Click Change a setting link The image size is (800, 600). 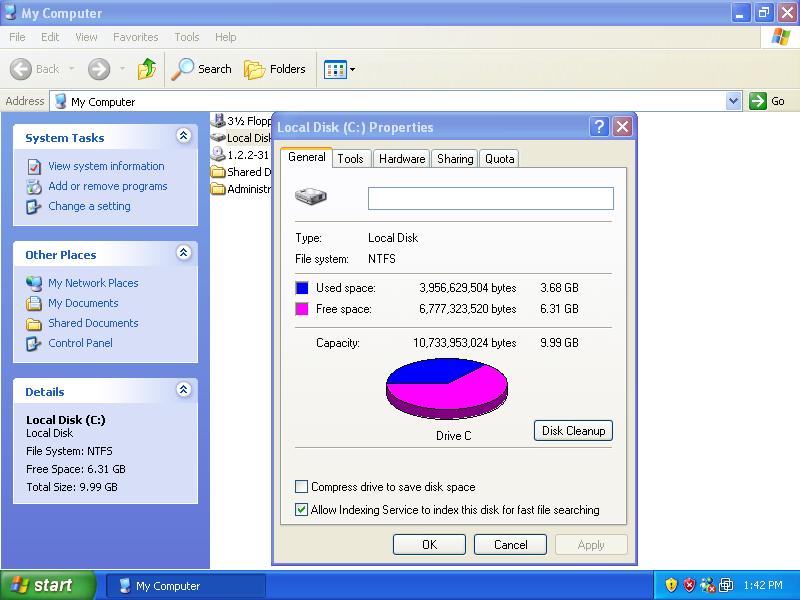(x=89, y=206)
